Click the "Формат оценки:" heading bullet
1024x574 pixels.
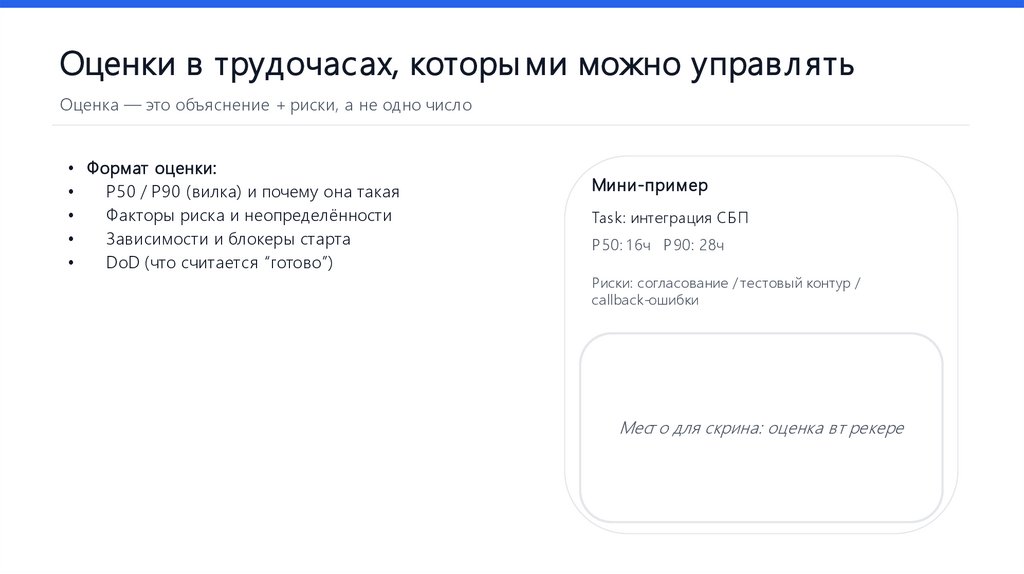click(151, 168)
